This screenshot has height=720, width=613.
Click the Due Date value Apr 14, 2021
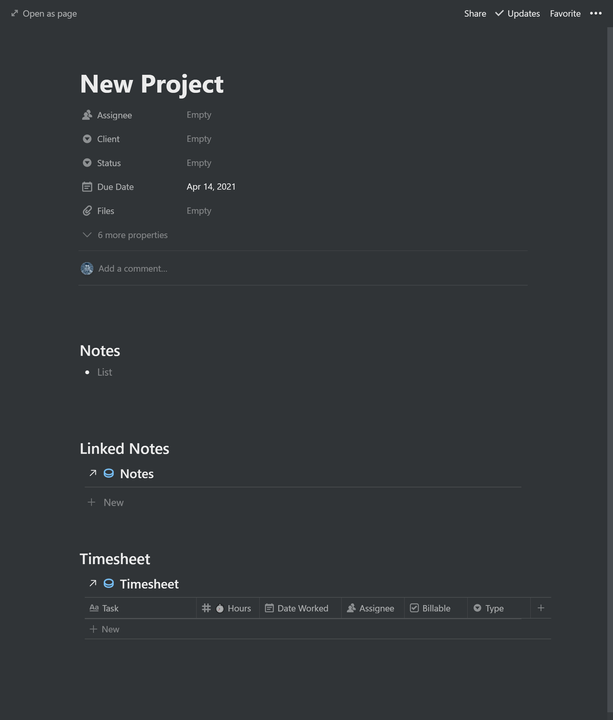click(211, 187)
